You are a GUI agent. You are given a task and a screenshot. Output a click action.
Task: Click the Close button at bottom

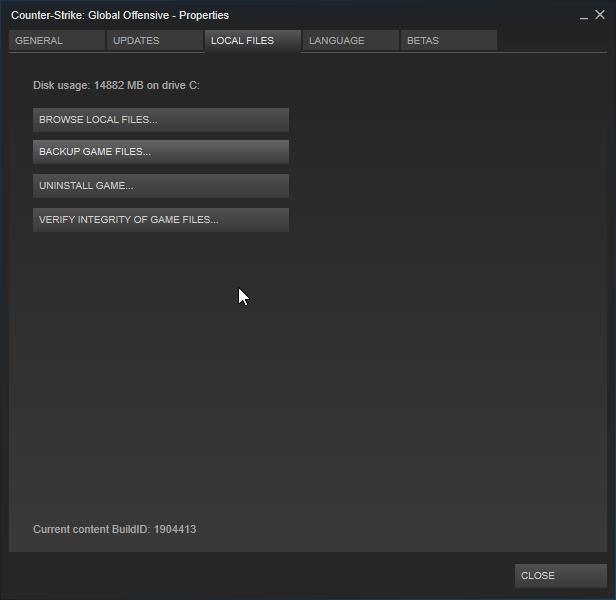[561, 576]
